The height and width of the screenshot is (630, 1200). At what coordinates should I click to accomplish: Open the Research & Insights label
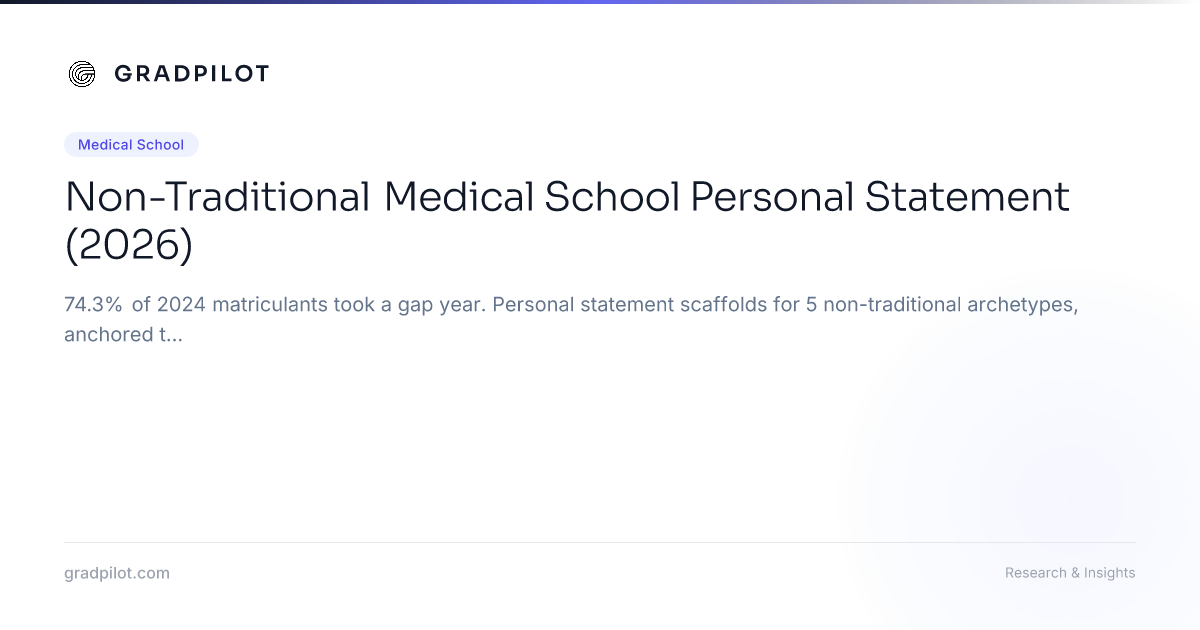click(x=1070, y=573)
